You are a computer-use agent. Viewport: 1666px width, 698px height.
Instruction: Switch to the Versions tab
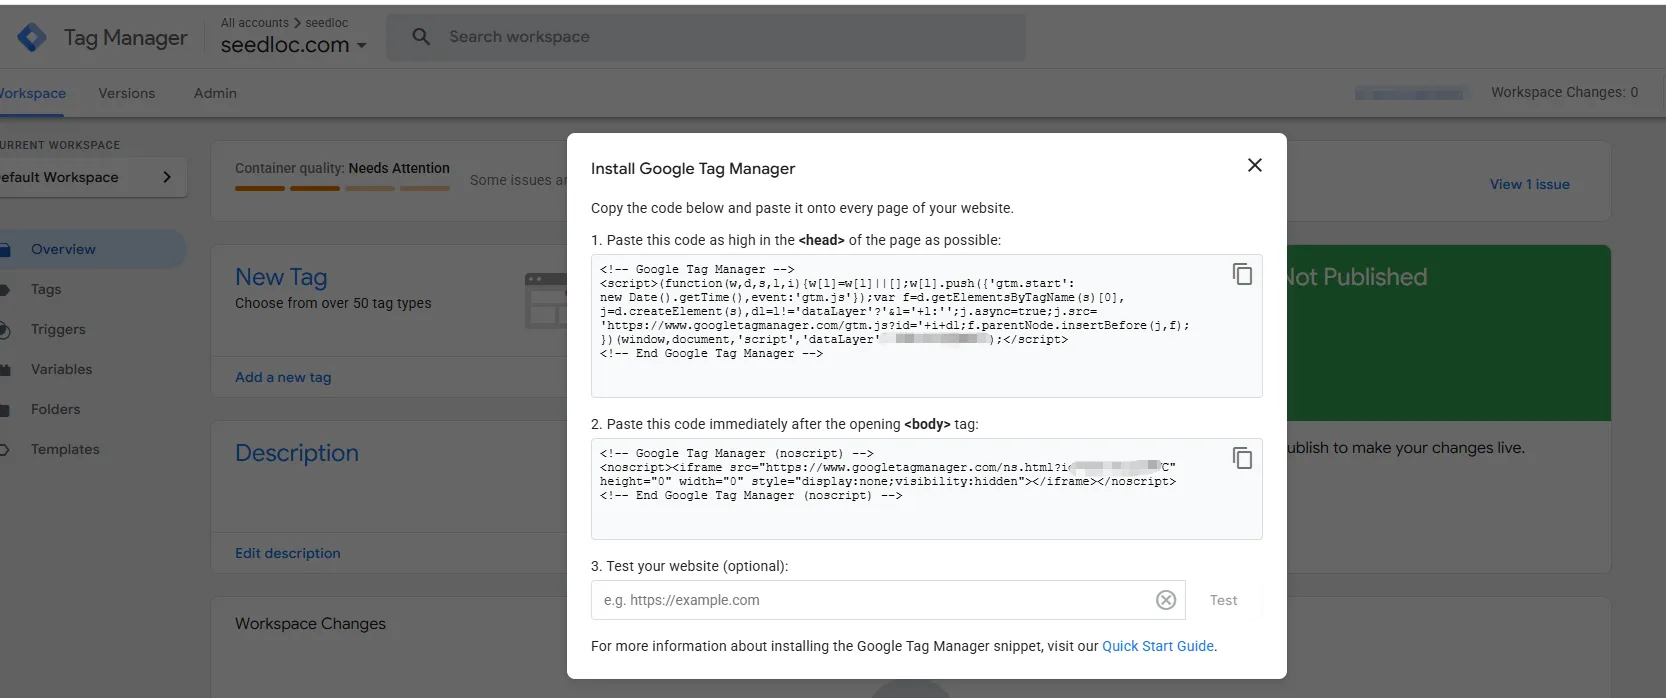(x=127, y=93)
